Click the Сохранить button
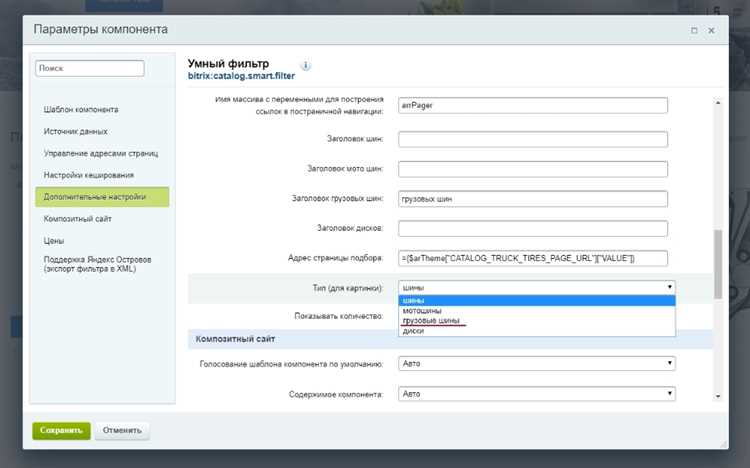Screen dimensions: 750x468 [x=61, y=431]
